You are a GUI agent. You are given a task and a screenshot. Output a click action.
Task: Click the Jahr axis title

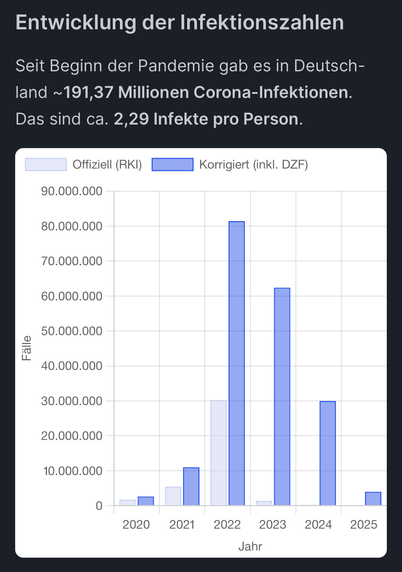pyautogui.click(x=250, y=546)
